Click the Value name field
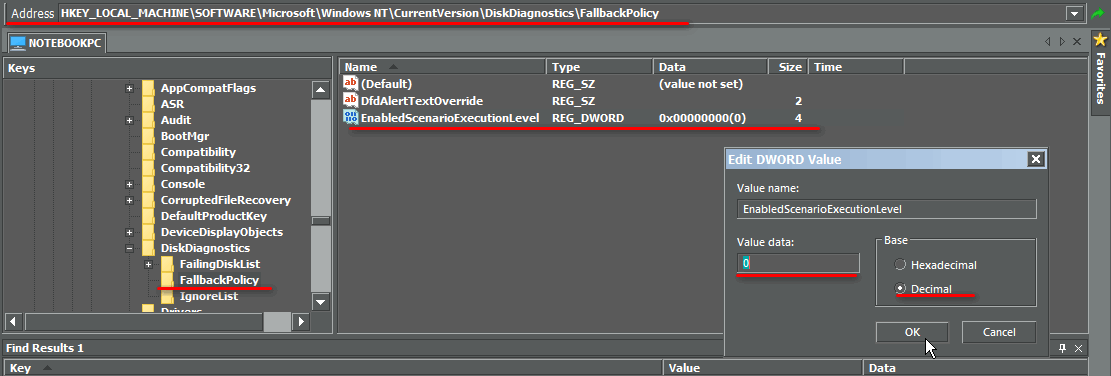The height and width of the screenshot is (376, 1111). pyautogui.click(x=886, y=209)
